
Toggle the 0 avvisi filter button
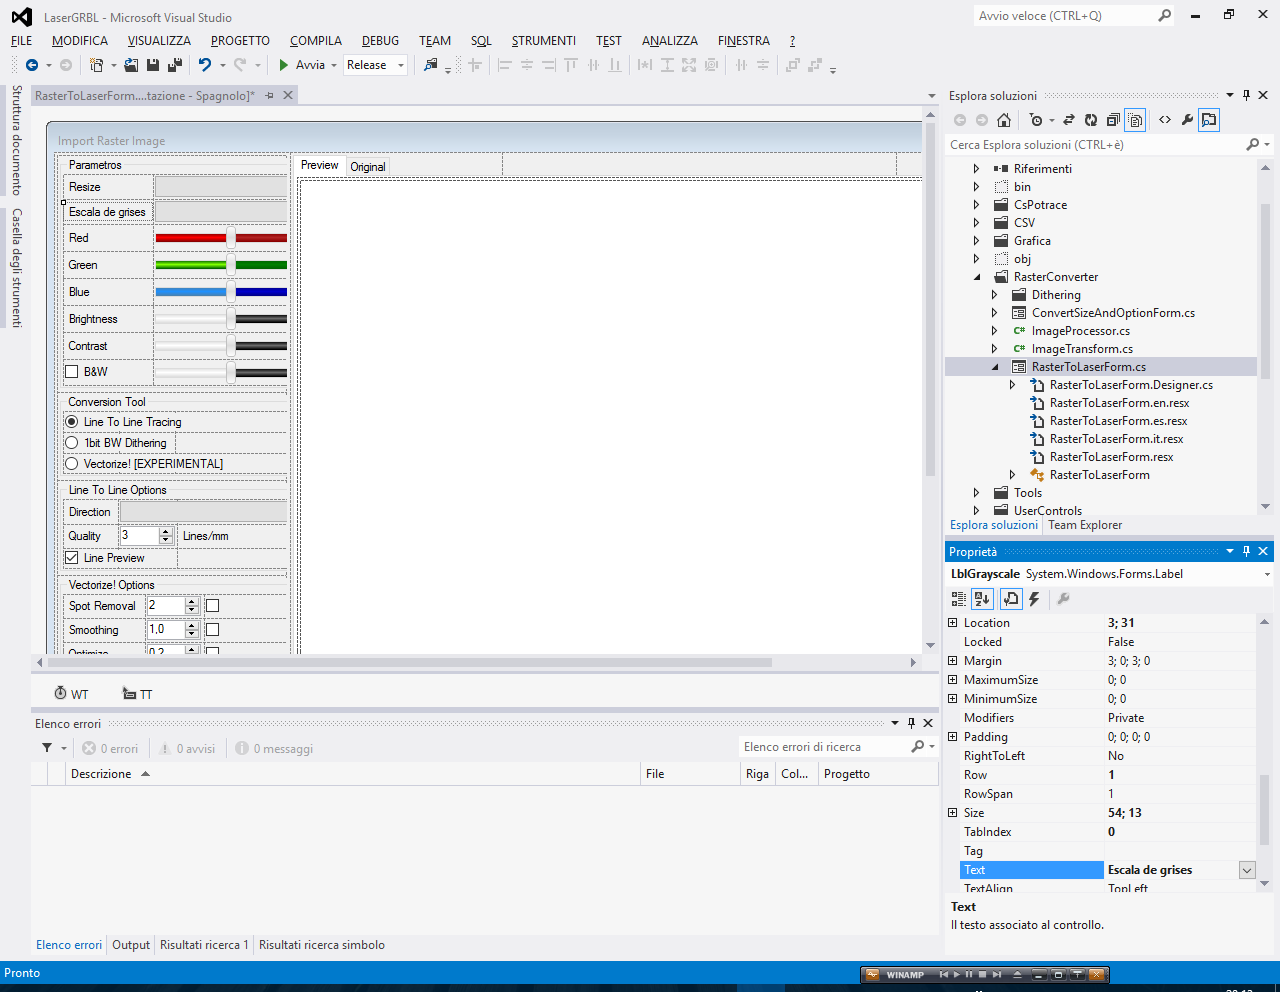(x=187, y=748)
